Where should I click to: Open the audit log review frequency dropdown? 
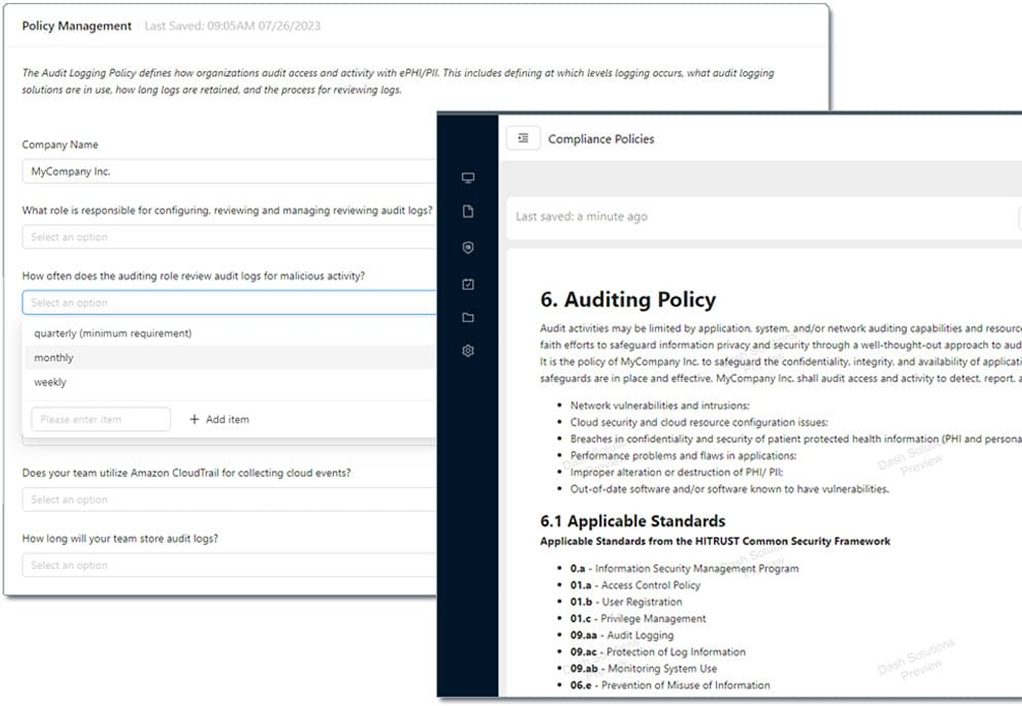pyautogui.click(x=229, y=302)
